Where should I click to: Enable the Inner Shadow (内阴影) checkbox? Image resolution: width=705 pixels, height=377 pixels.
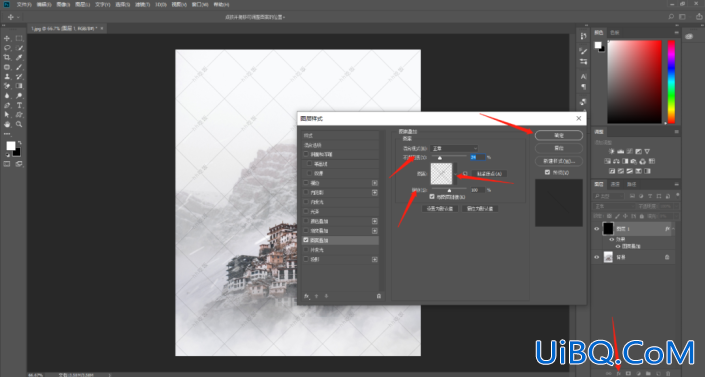306,193
